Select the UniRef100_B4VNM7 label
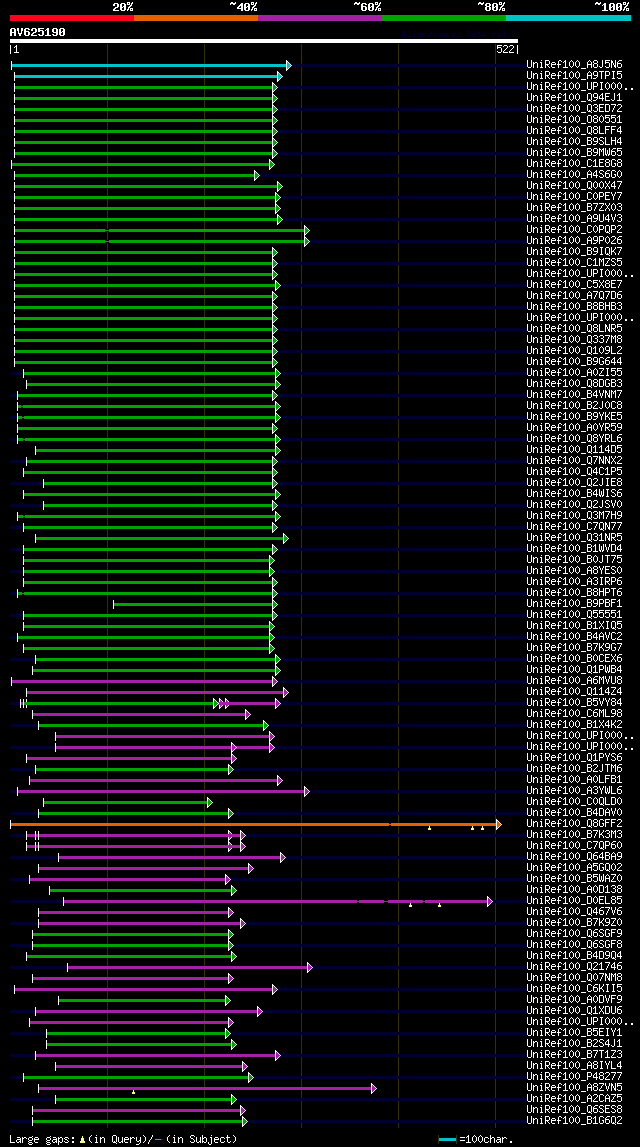The height and width of the screenshot is (1147, 640). pyautogui.click(x=574, y=394)
